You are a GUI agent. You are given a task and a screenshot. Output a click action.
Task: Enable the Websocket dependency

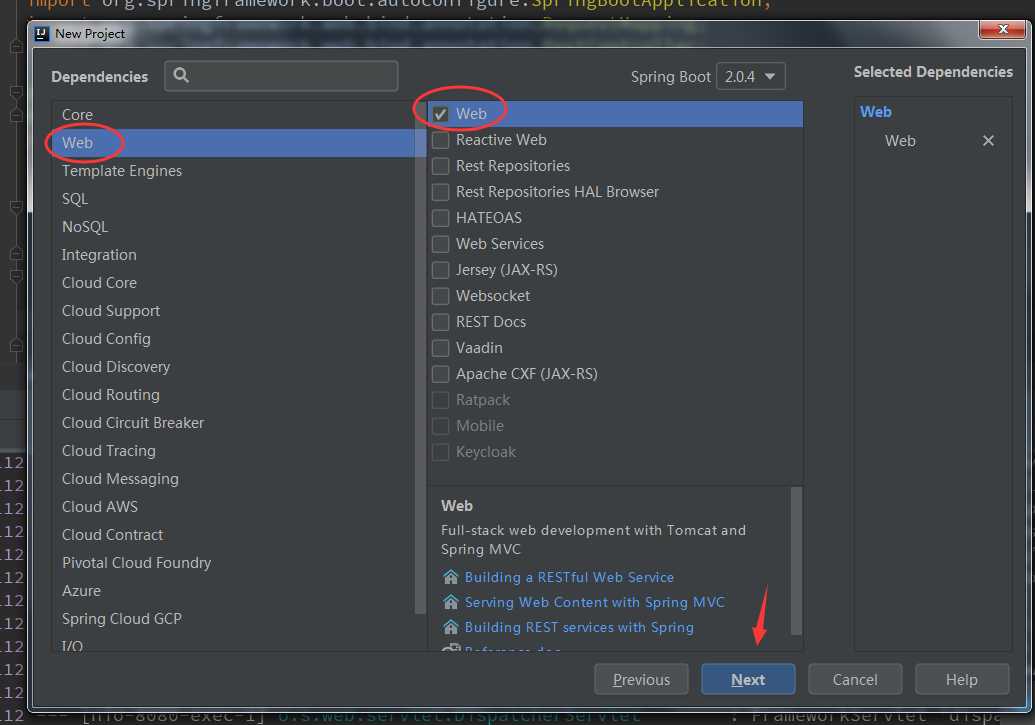click(440, 296)
